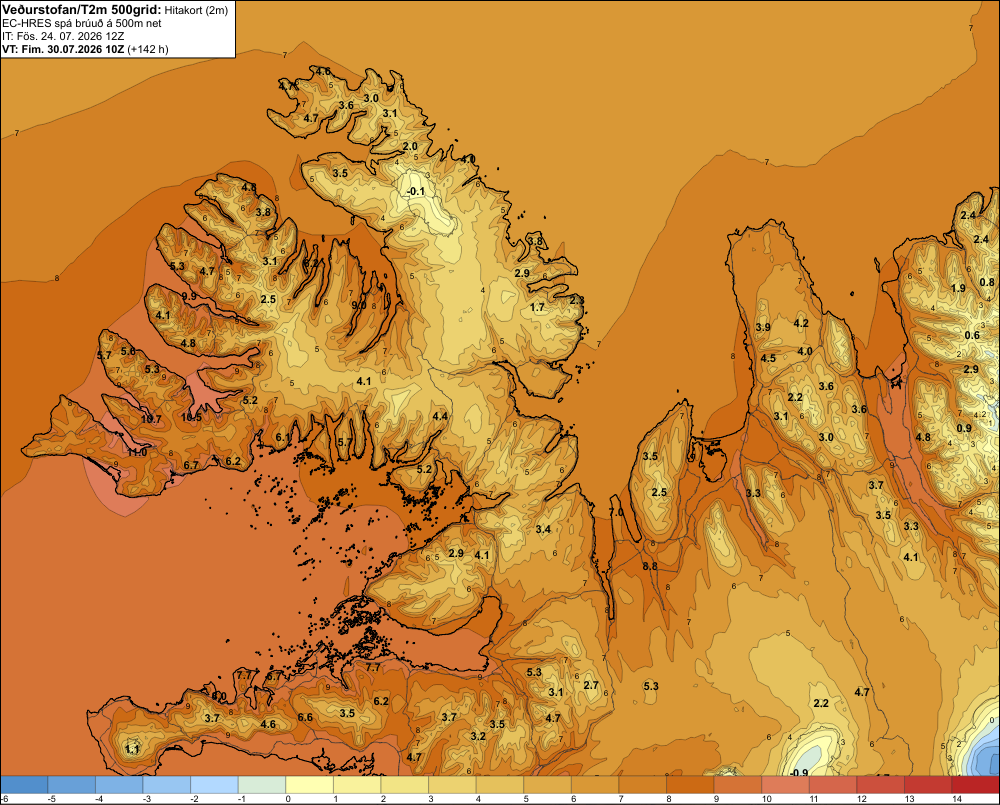Click the -0.9 temperature label at bottom

pos(798,772)
